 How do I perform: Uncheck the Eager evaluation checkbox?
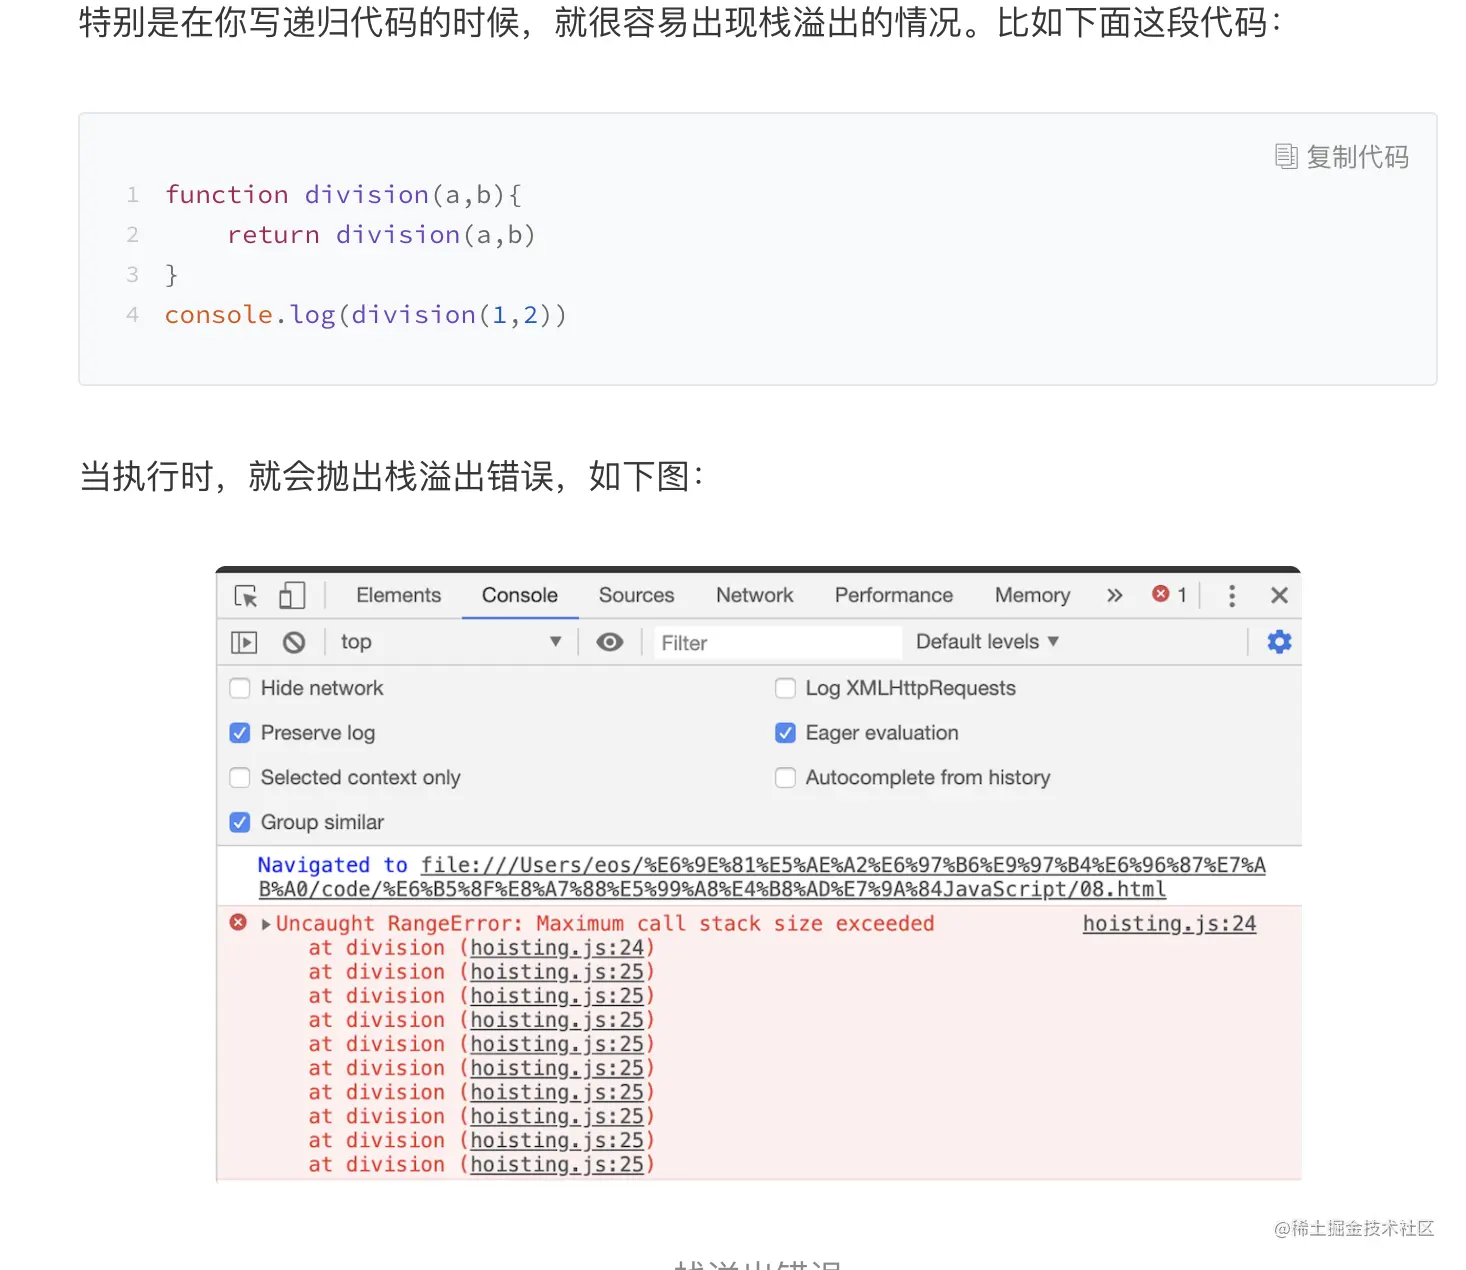pos(785,733)
